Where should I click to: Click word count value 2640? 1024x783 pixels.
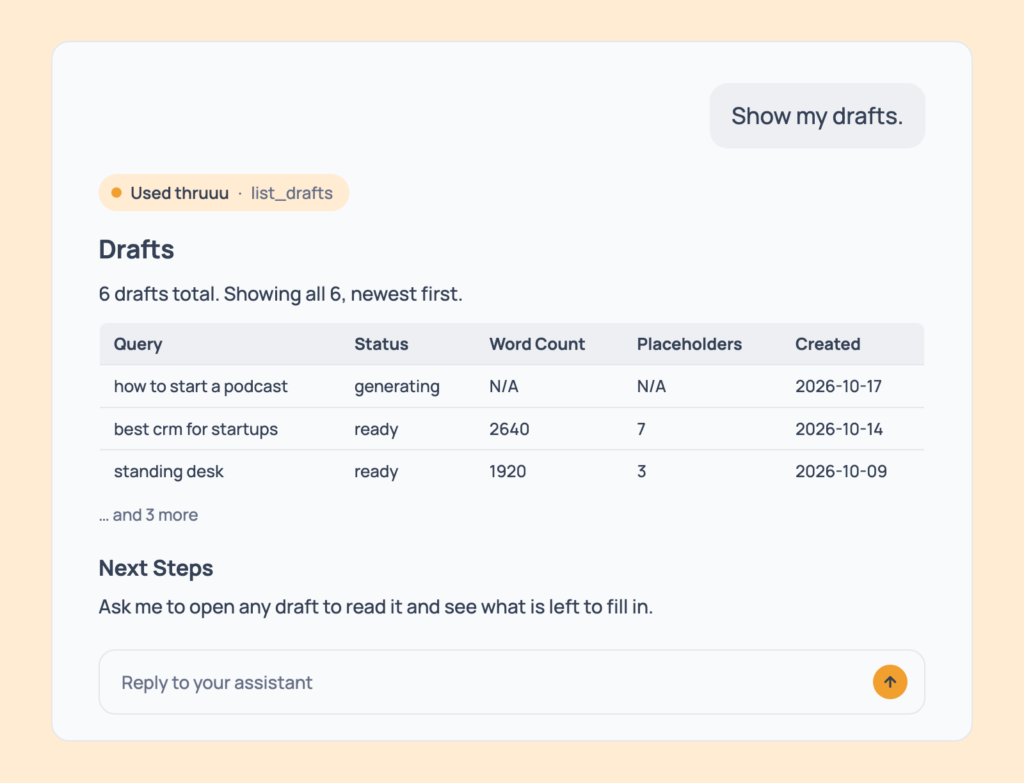[x=509, y=429]
